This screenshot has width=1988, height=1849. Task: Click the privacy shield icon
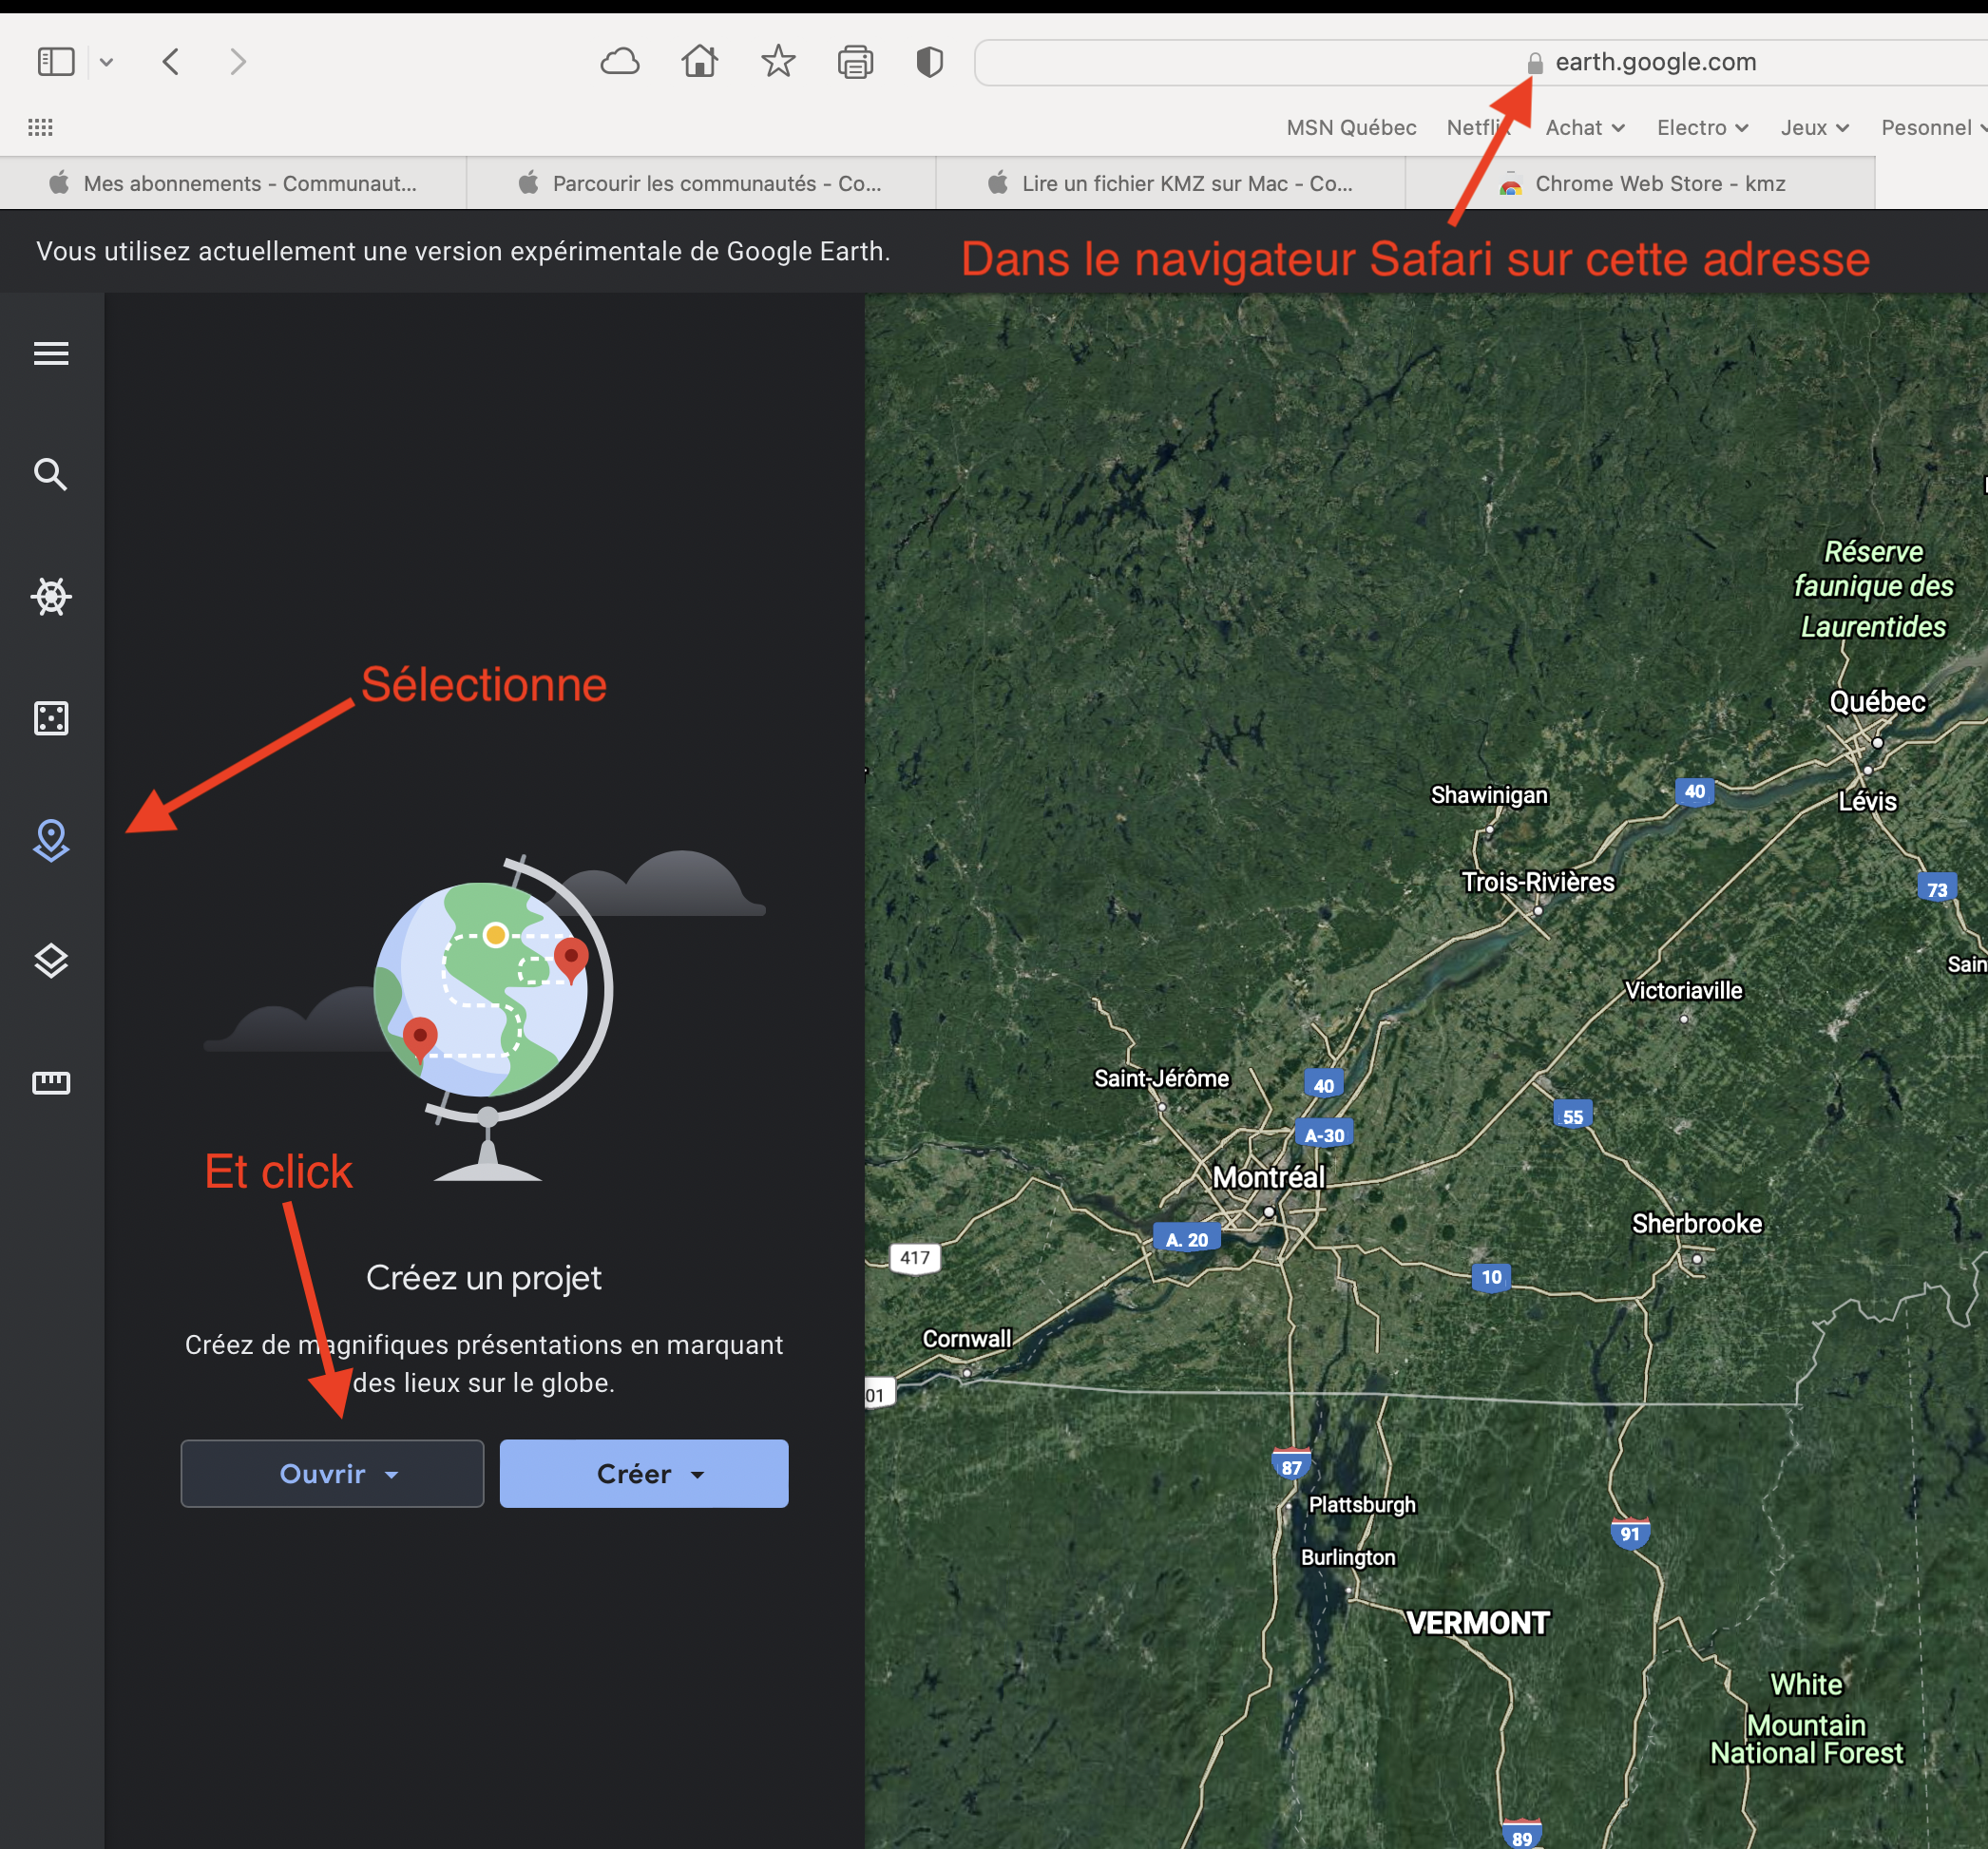[929, 62]
